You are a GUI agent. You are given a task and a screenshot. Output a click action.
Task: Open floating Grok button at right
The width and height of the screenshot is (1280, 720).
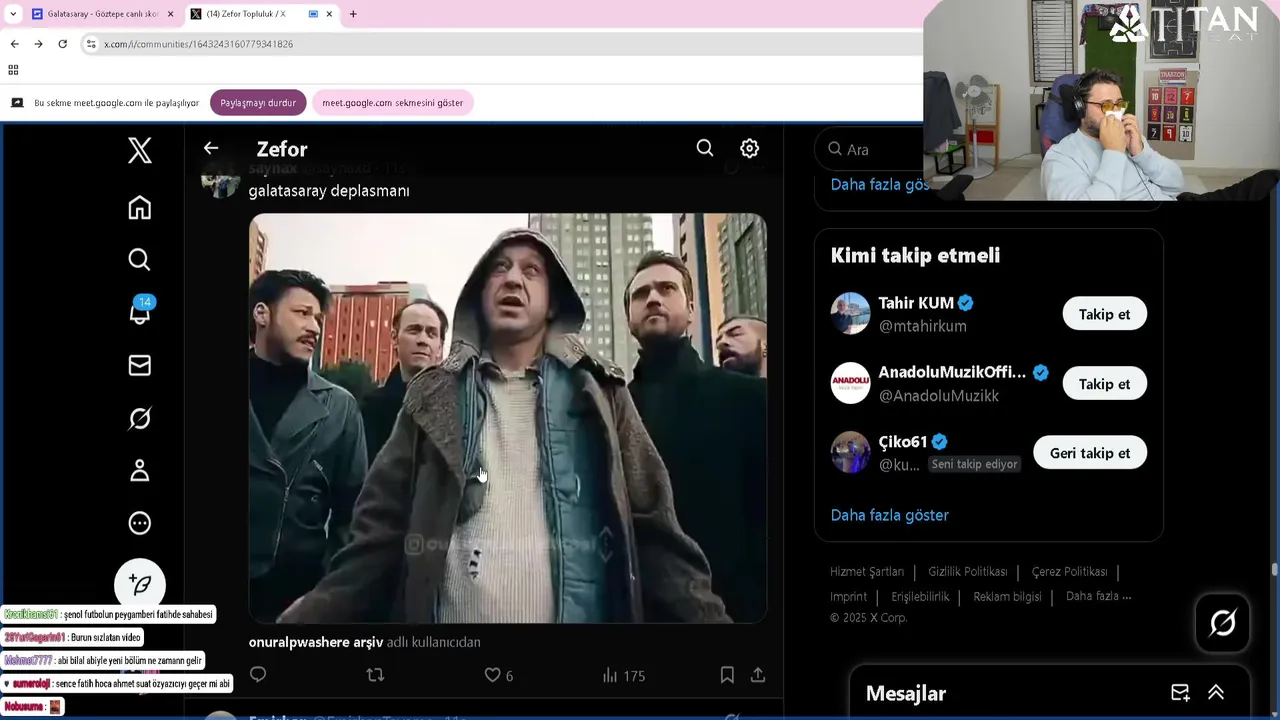tap(1223, 623)
